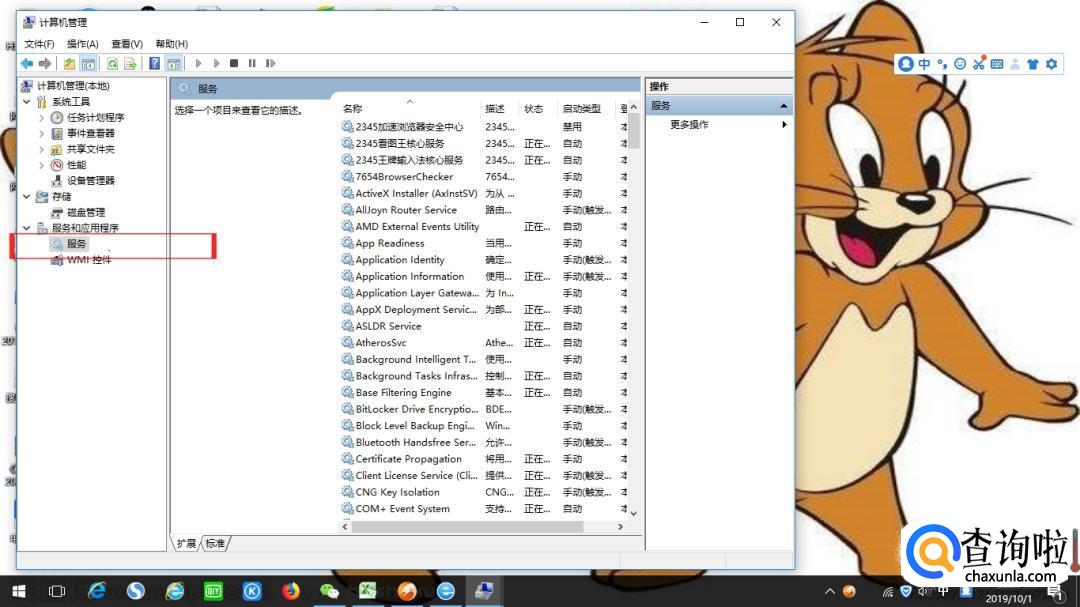Open the 操作(A) menu

(83, 43)
